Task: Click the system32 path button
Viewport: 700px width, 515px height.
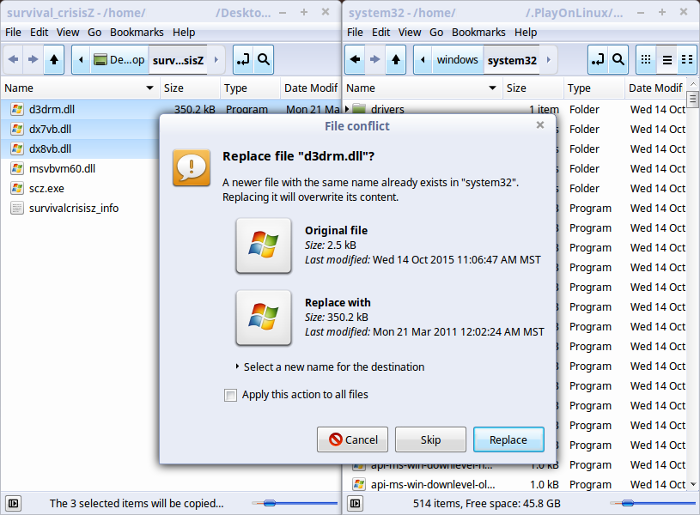Action: [512, 59]
